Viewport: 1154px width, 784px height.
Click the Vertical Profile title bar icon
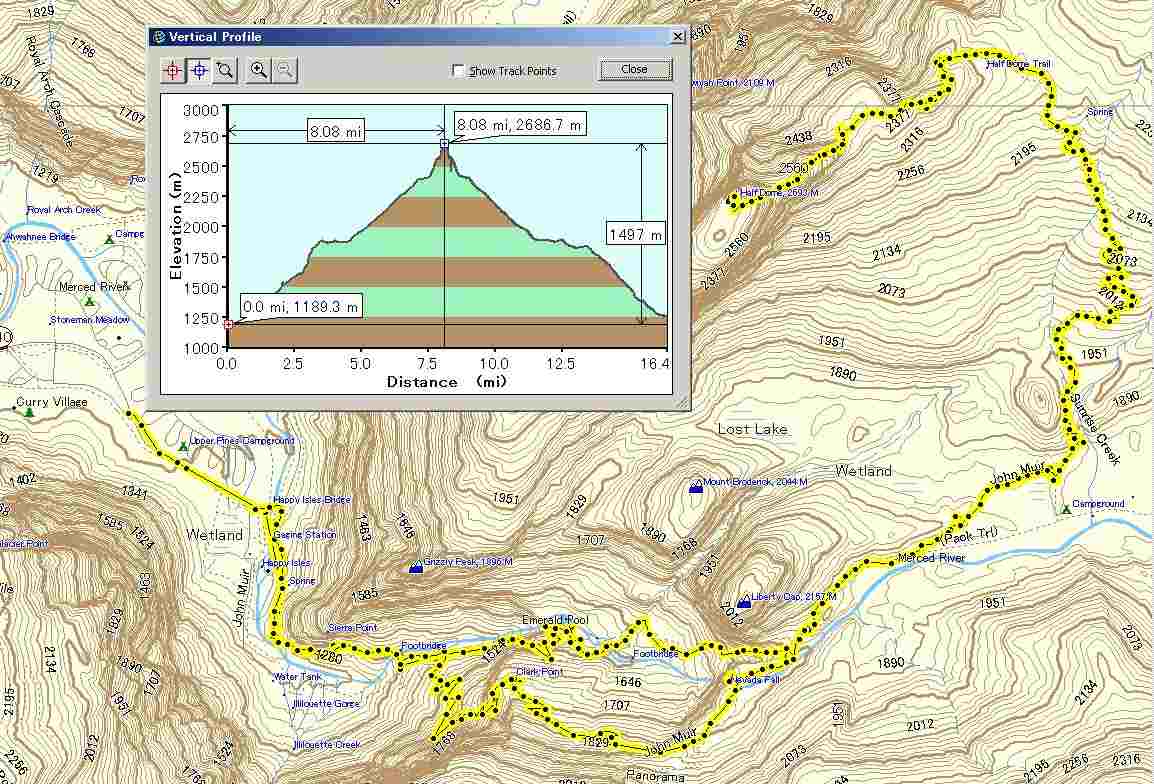(158, 37)
